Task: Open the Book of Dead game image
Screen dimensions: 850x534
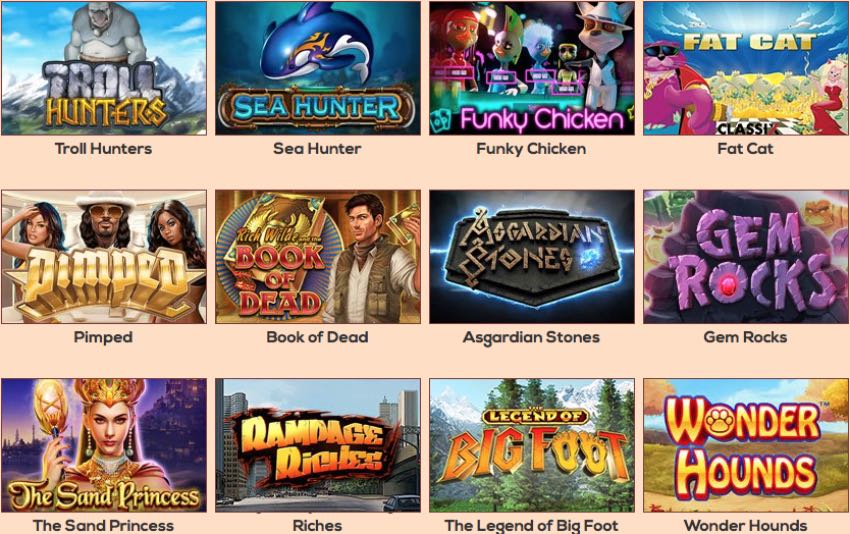Action: tap(318, 256)
